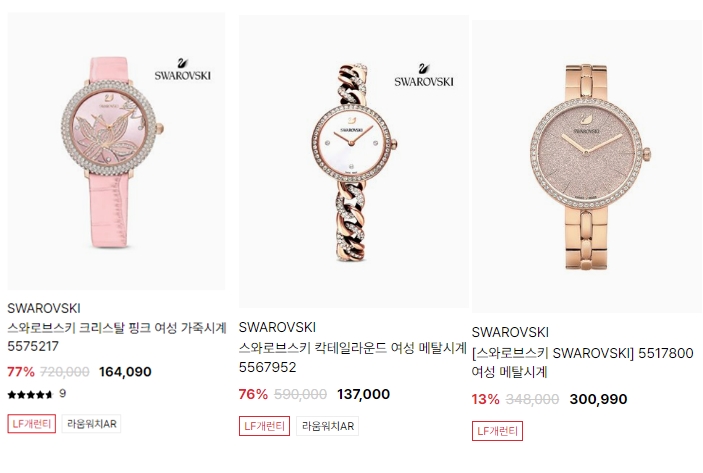Click the LF개런티 badge under the chain watch
703x473 pixels.
click(264, 426)
